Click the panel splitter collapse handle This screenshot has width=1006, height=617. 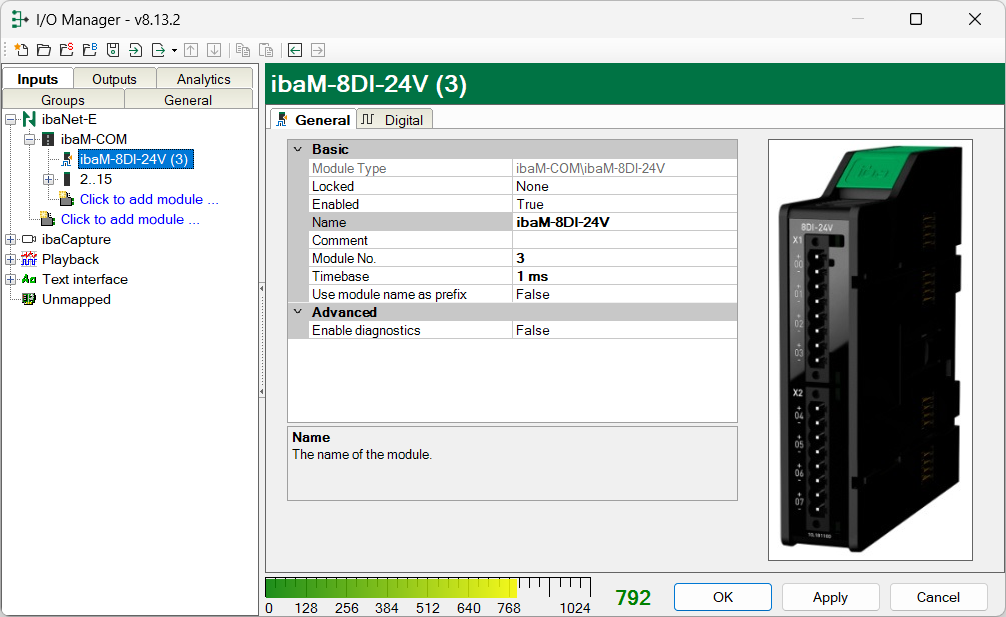coord(262,340)
